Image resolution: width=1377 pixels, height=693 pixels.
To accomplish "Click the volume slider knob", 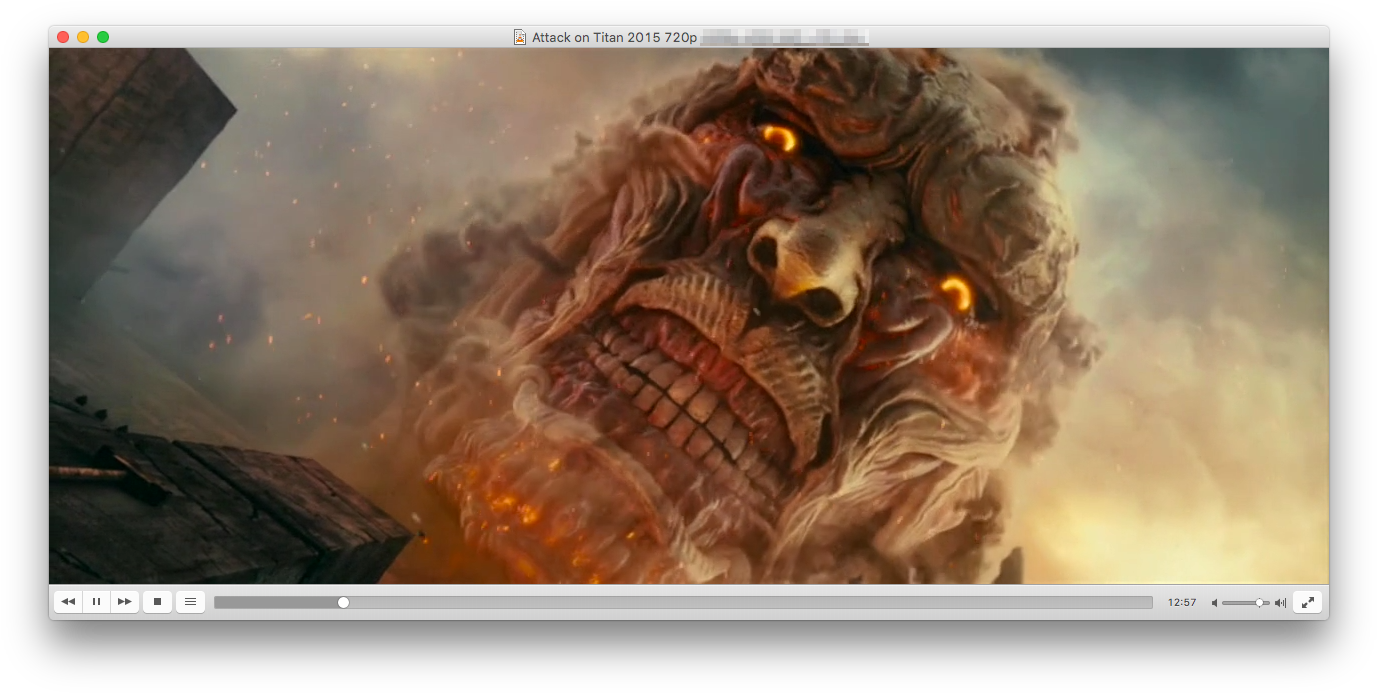I will (1259, 603).
